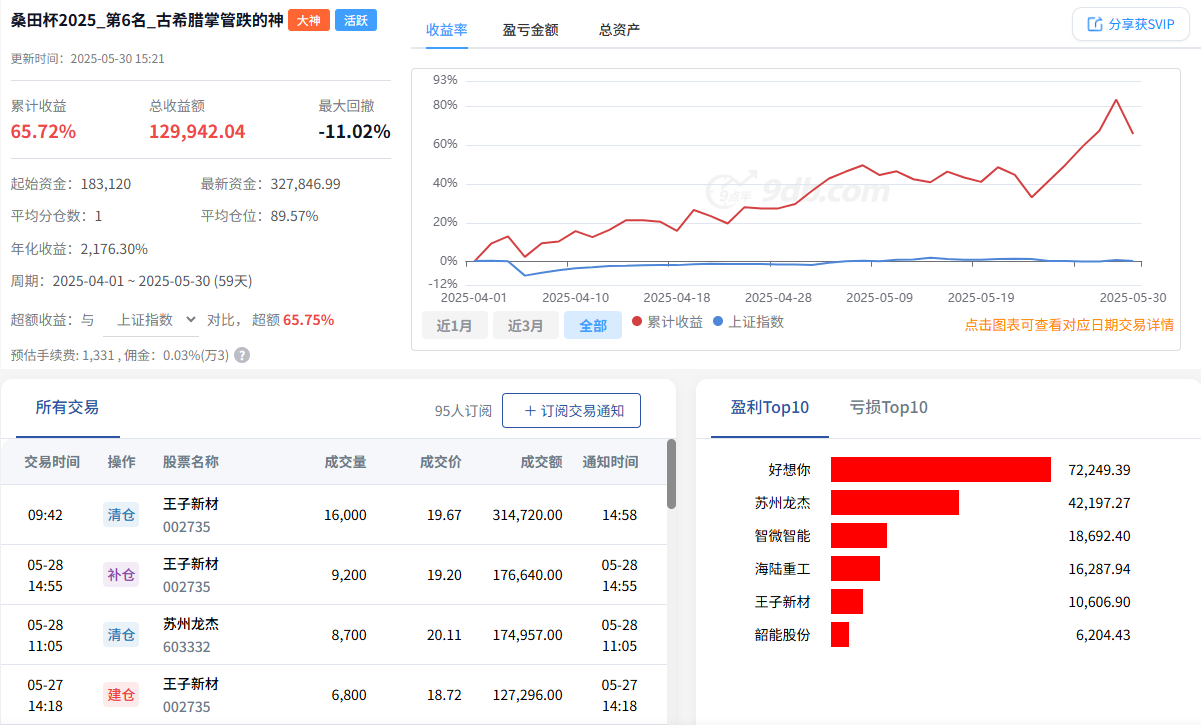Click the 成交量 column header
1201x725 pixels.
tap(345, 462)
